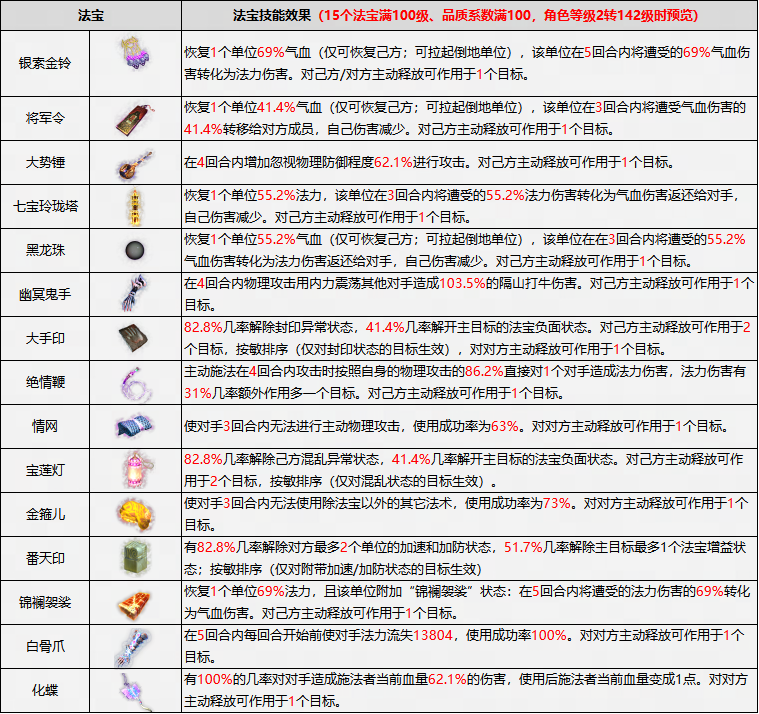Click the 法宝 column header
This screenshot has width=759, height=714.
[91, 15]
